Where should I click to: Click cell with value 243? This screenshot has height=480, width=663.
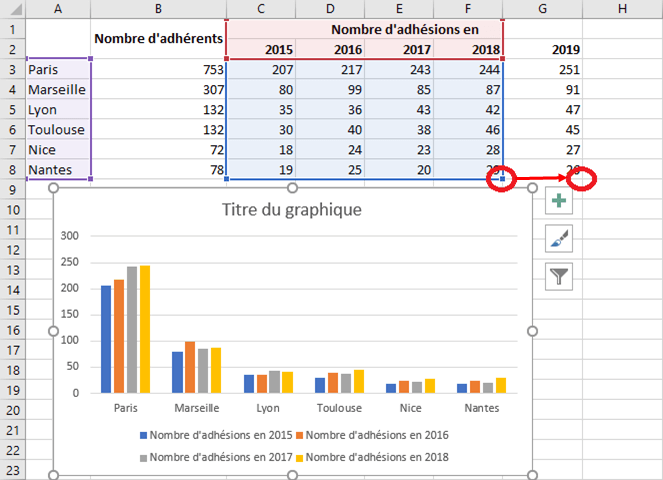[x=399, y=69]
